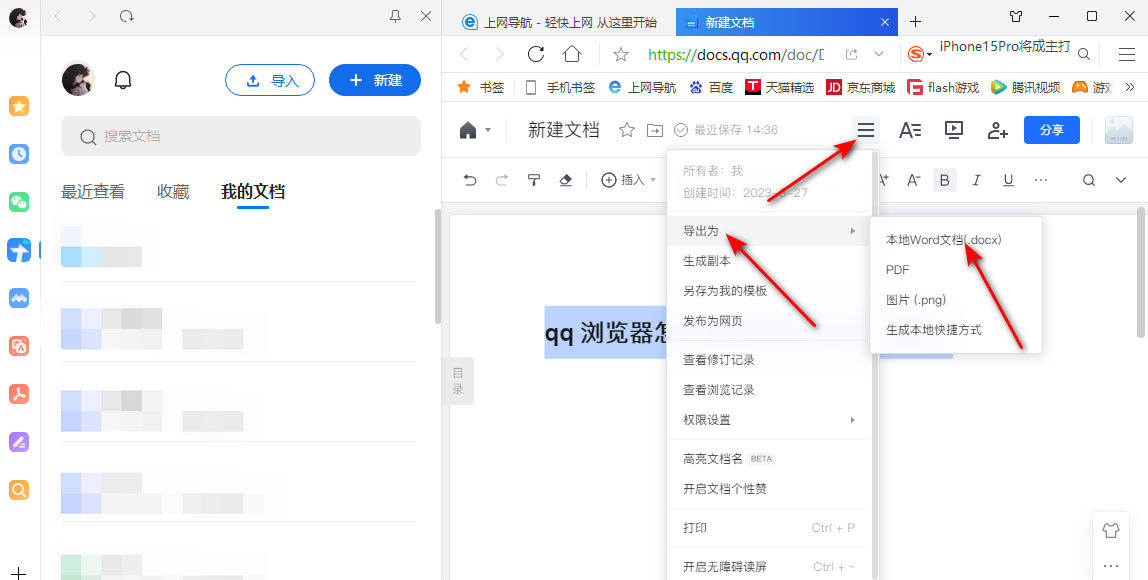Open the more formatting options ellipsis
1148x580 pixels.
click(1041, 179)
